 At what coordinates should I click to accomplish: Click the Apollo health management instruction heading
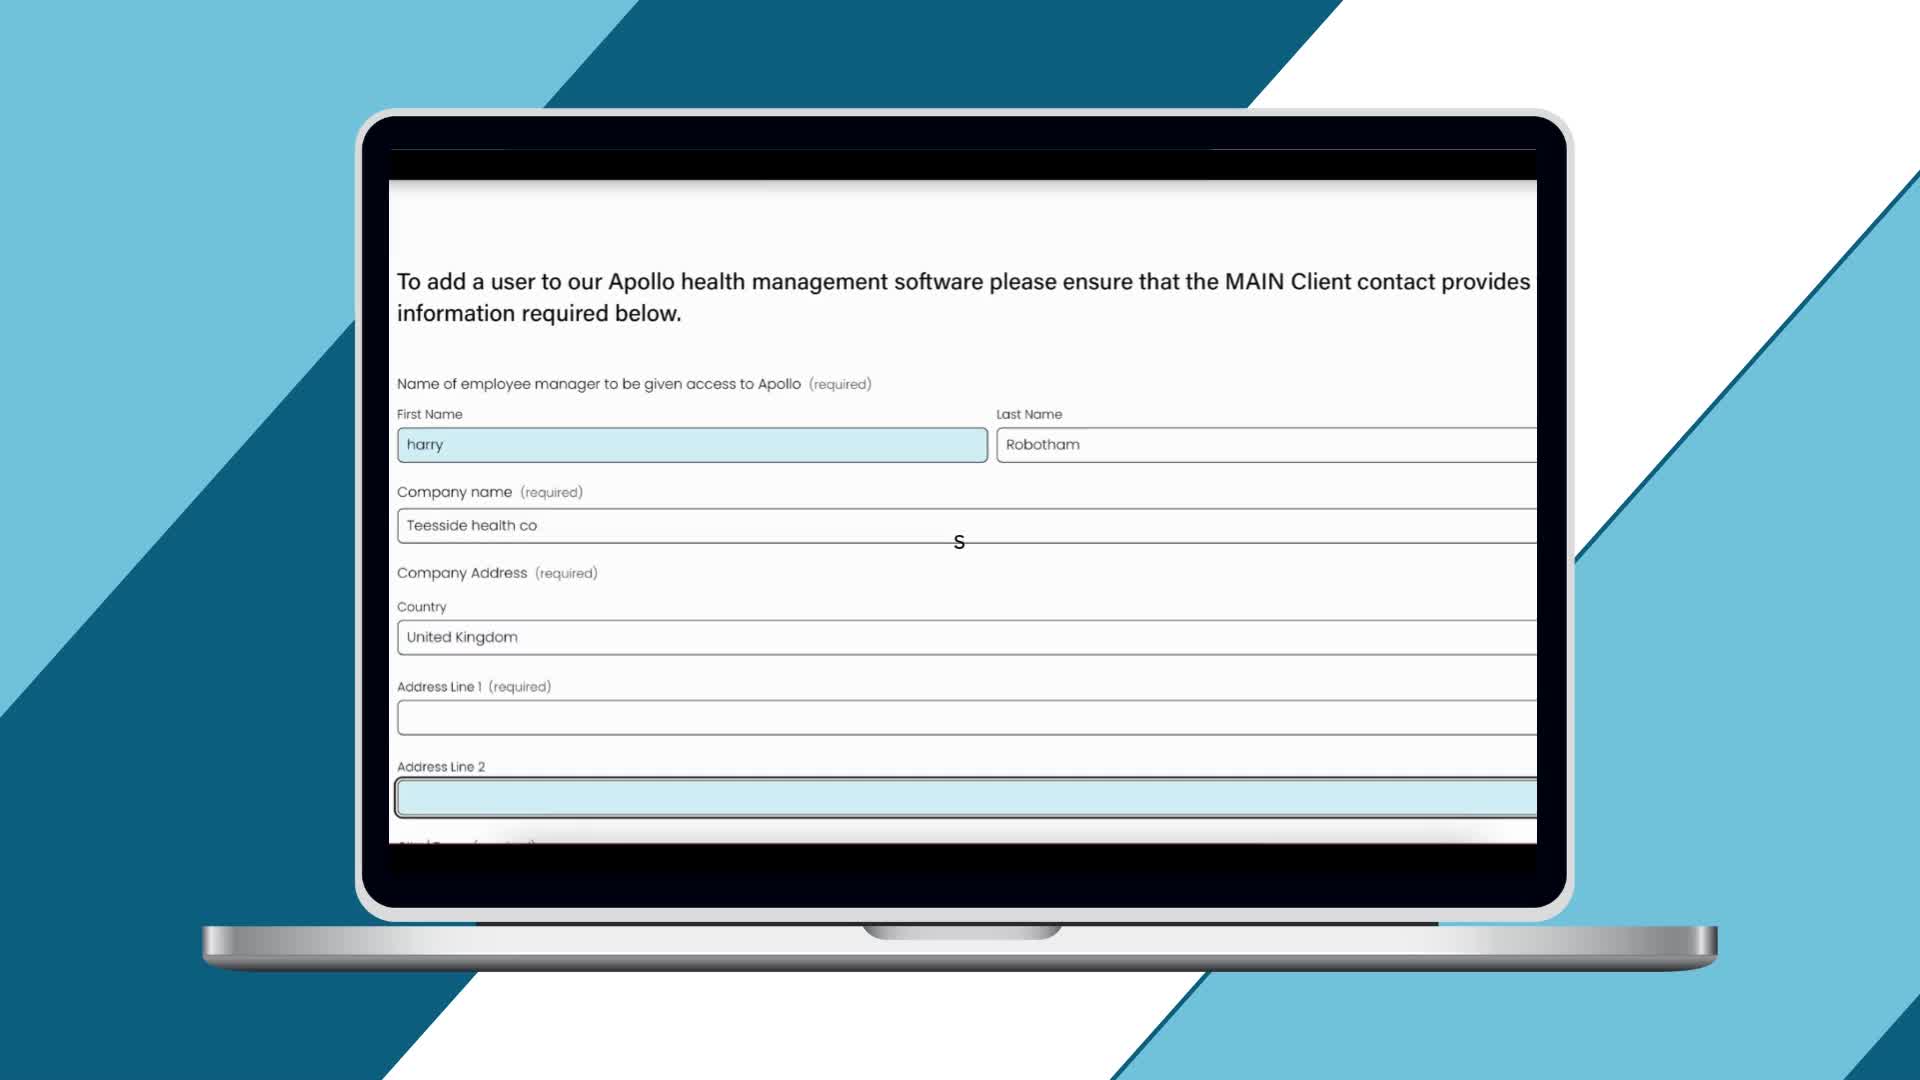(963, 297)
